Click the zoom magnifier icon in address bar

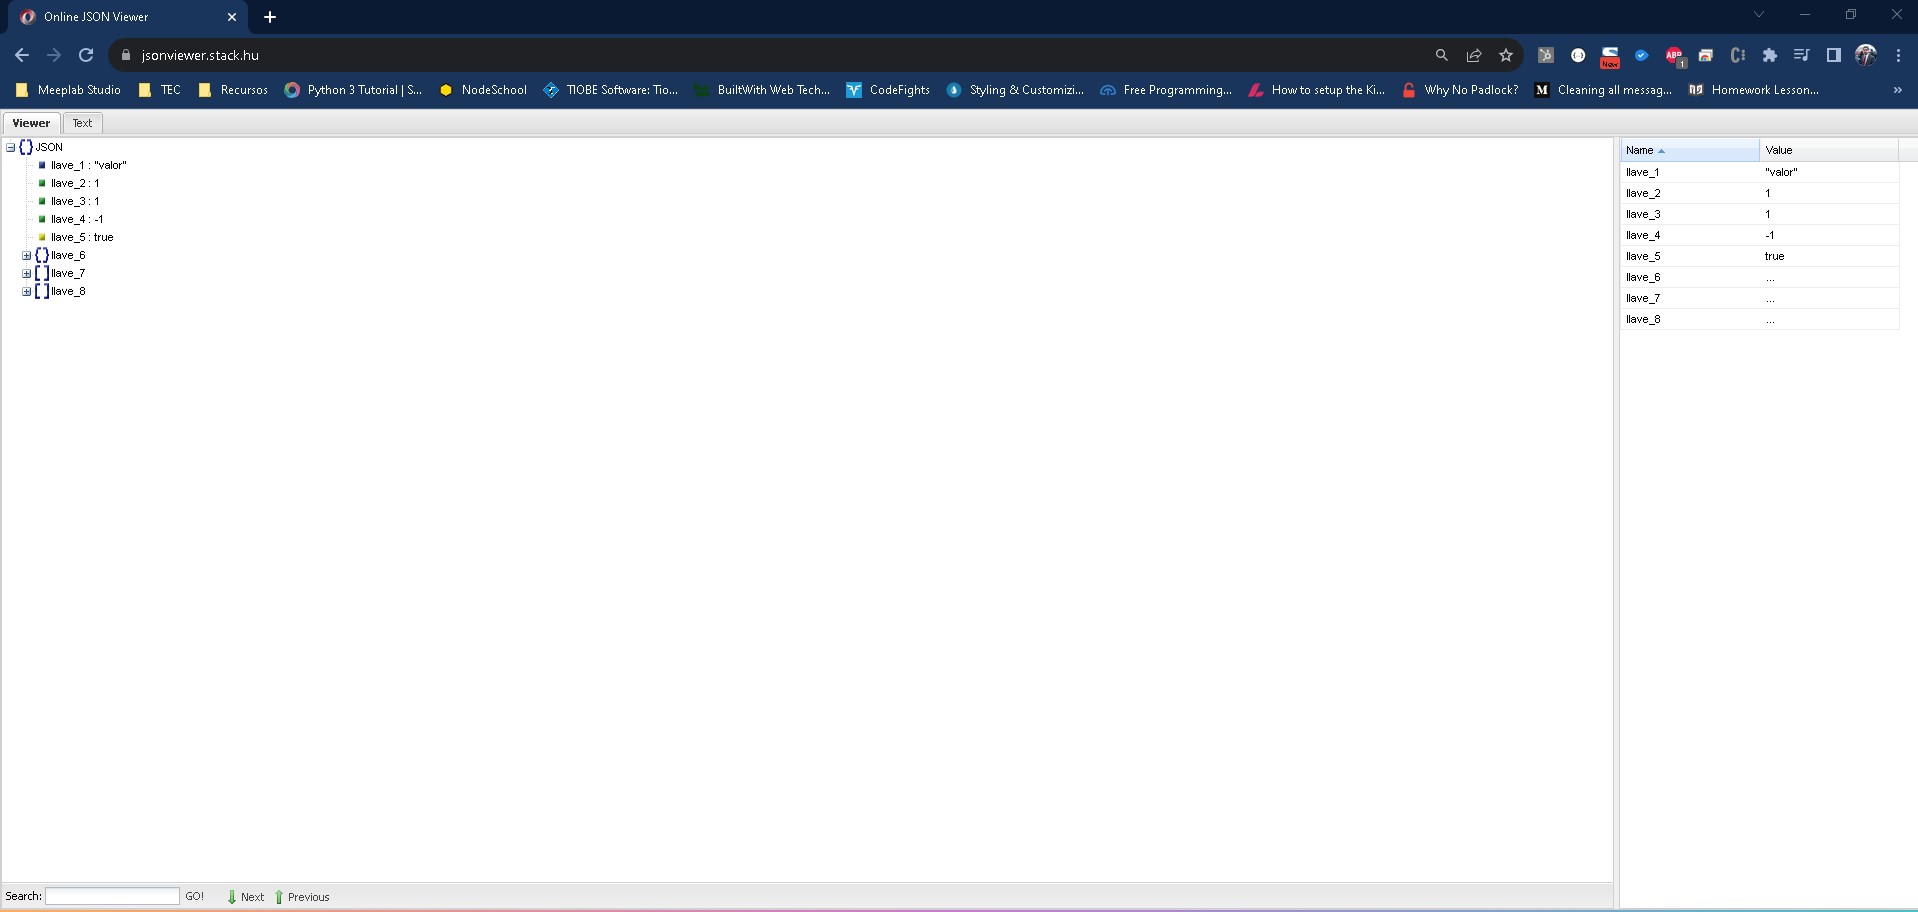pos(1441,55)
